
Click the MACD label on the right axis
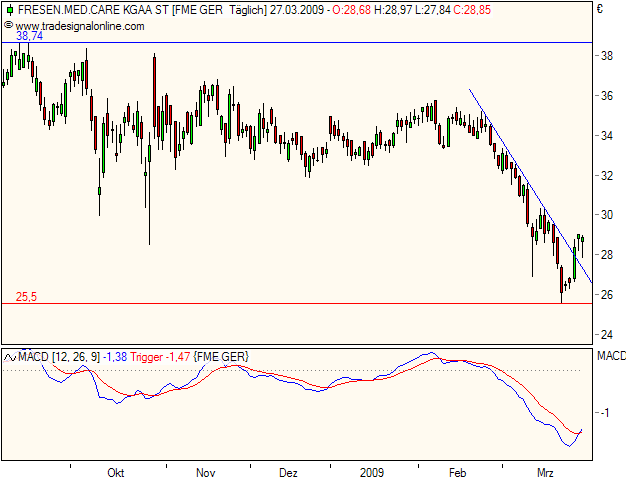pyautogui.click(x=611, y=357)
